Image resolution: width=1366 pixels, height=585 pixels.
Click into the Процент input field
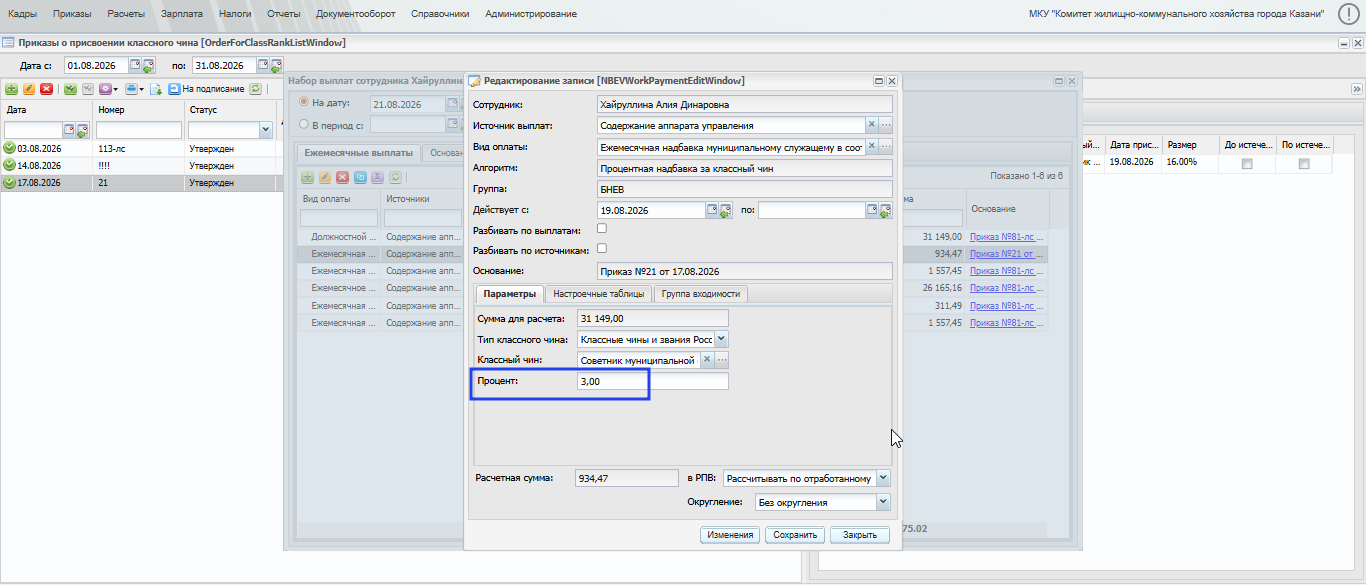point(652,381)
